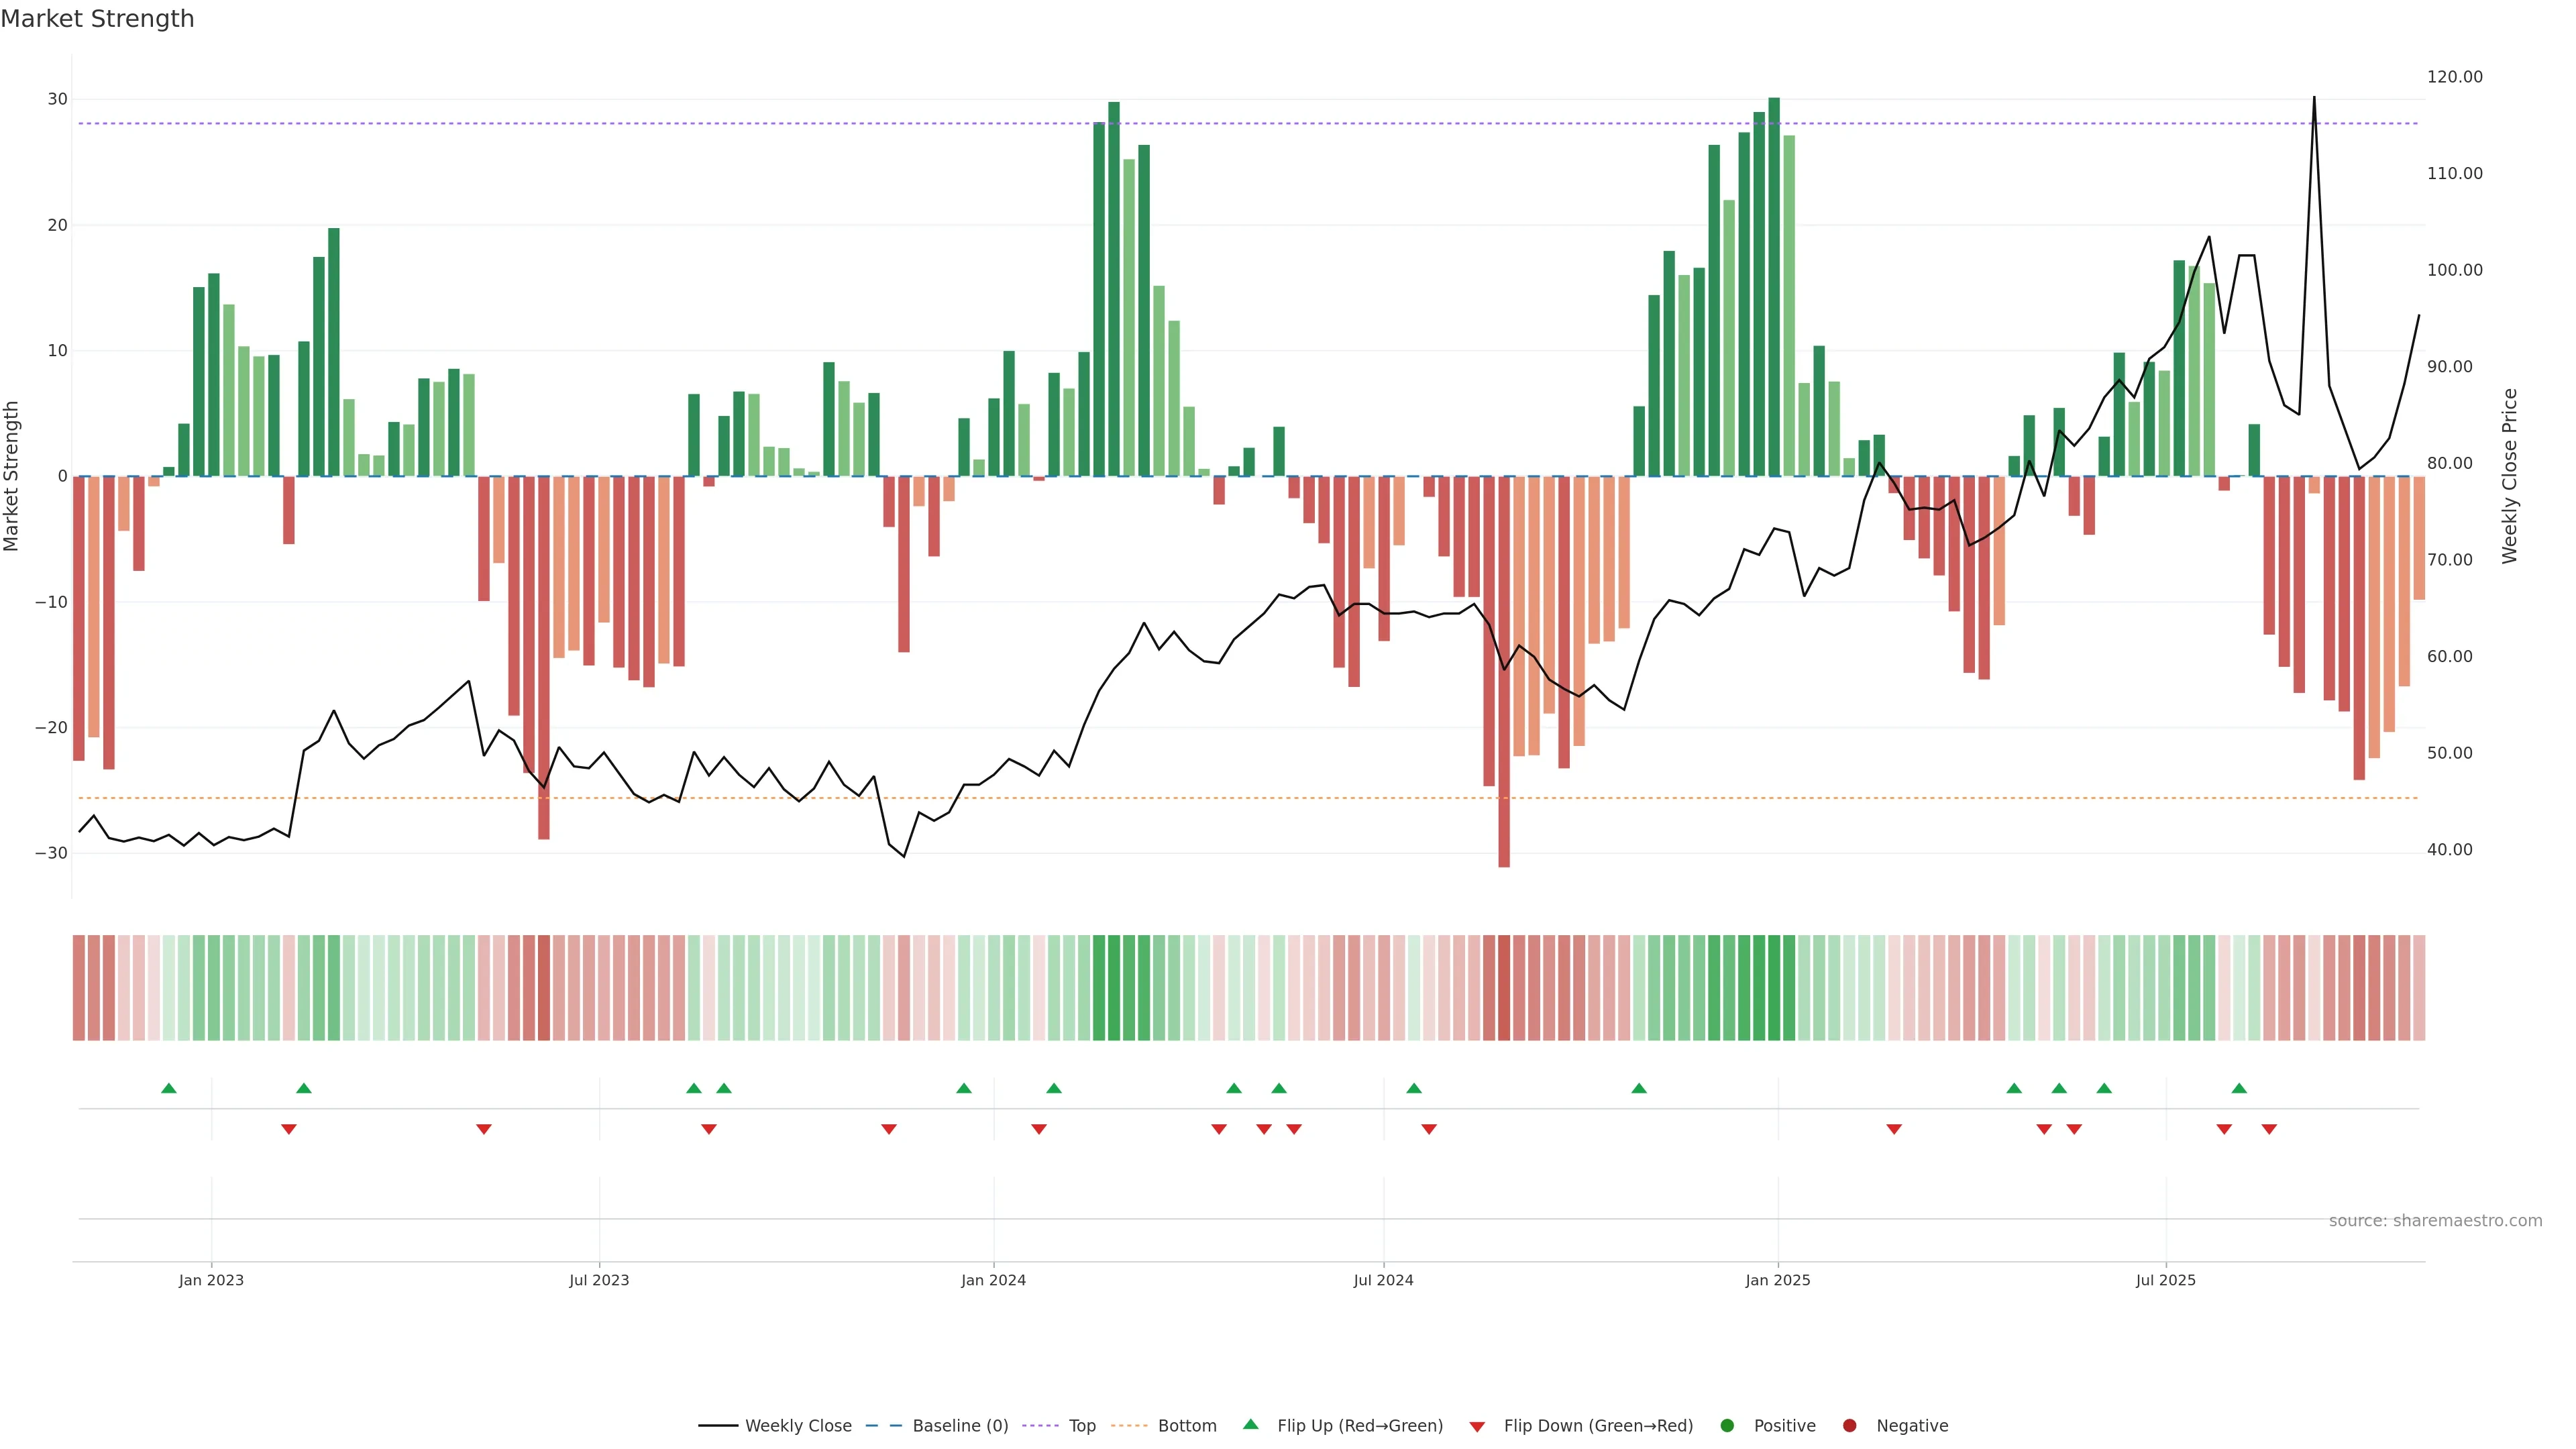Toggle the 'Bottom' legend label
Image resolution: width=2576 pixels, height=1449 pixels.
tap(1187, 1425)
